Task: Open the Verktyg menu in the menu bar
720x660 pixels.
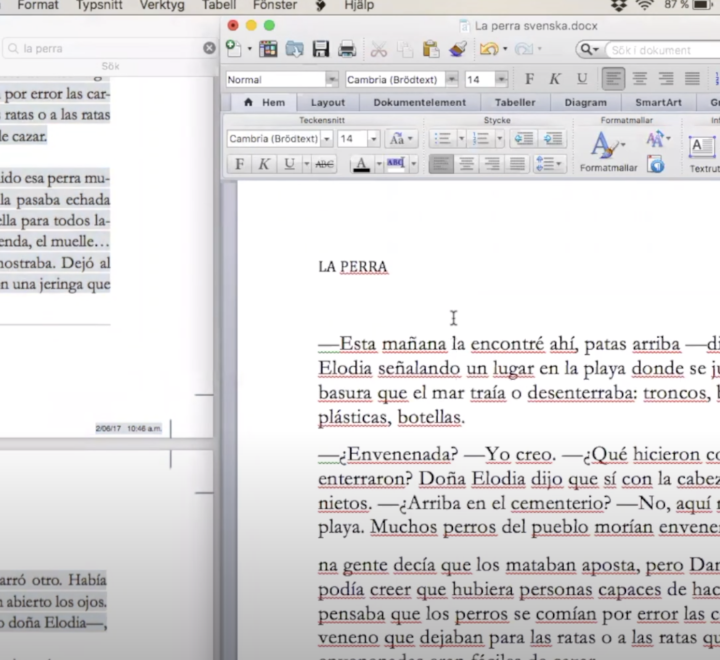Action: click(162, 6)
